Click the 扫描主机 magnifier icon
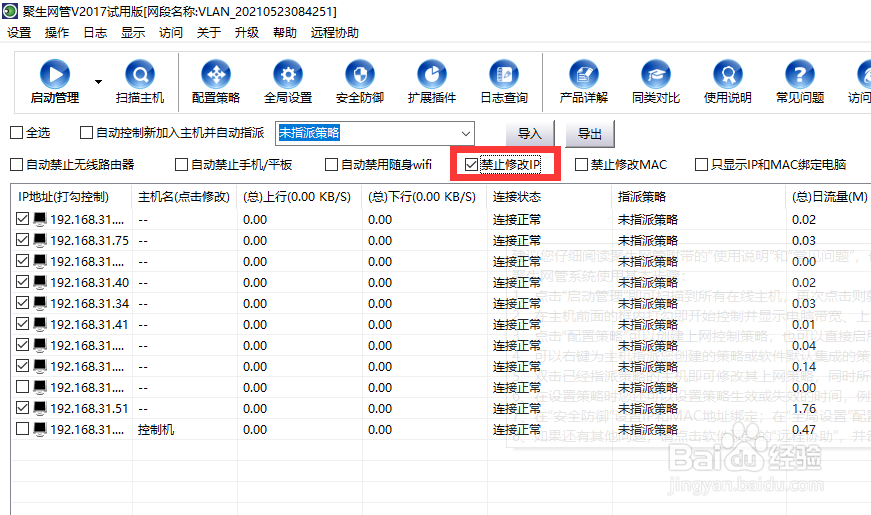 tap(139, 74)
